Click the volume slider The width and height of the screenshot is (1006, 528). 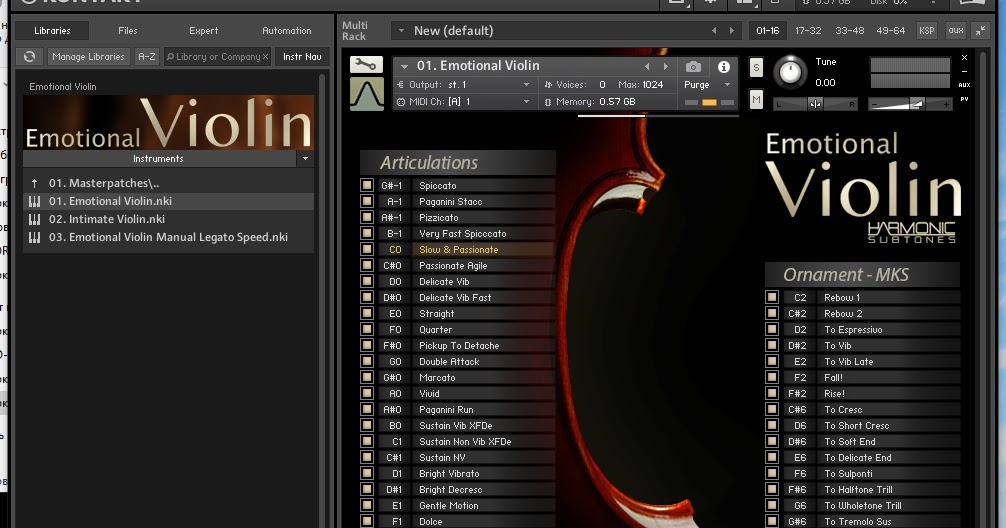click(x=910, y=104)
